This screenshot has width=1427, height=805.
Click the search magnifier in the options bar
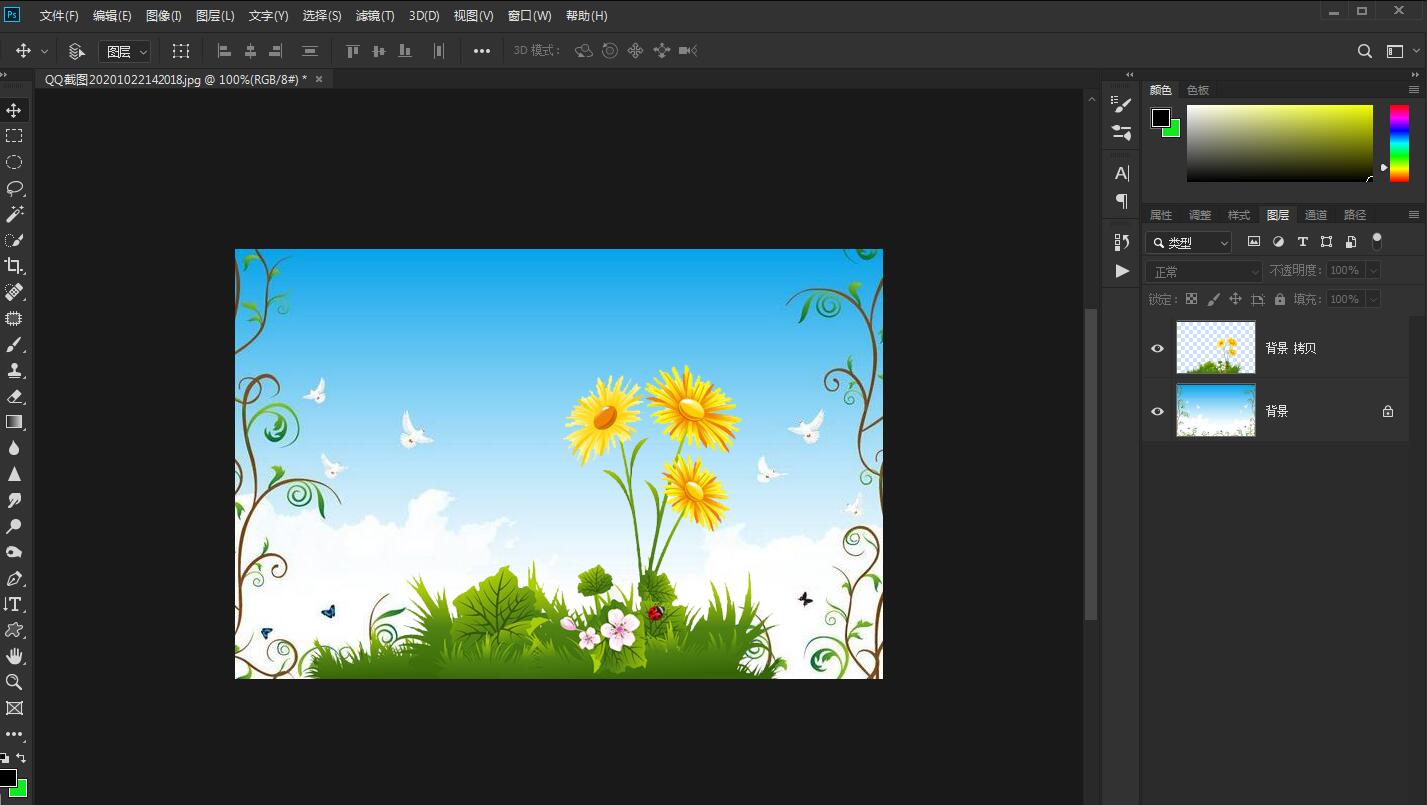[x=1364, y=51]
